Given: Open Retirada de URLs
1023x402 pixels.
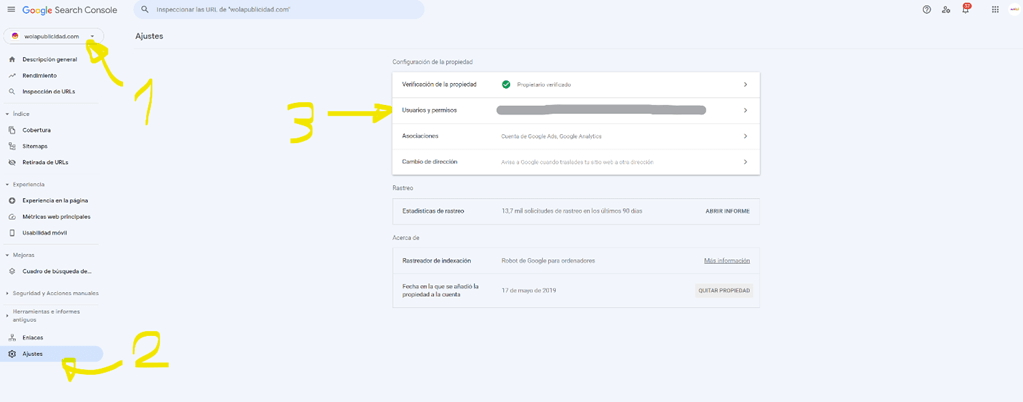Looking at the screenshot, I should click(45, 162).
